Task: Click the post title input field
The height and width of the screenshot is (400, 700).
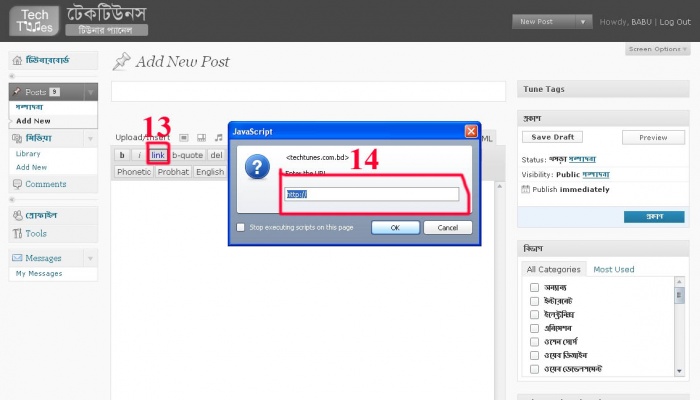Action: pyautogui.click(x=308, y=92)
